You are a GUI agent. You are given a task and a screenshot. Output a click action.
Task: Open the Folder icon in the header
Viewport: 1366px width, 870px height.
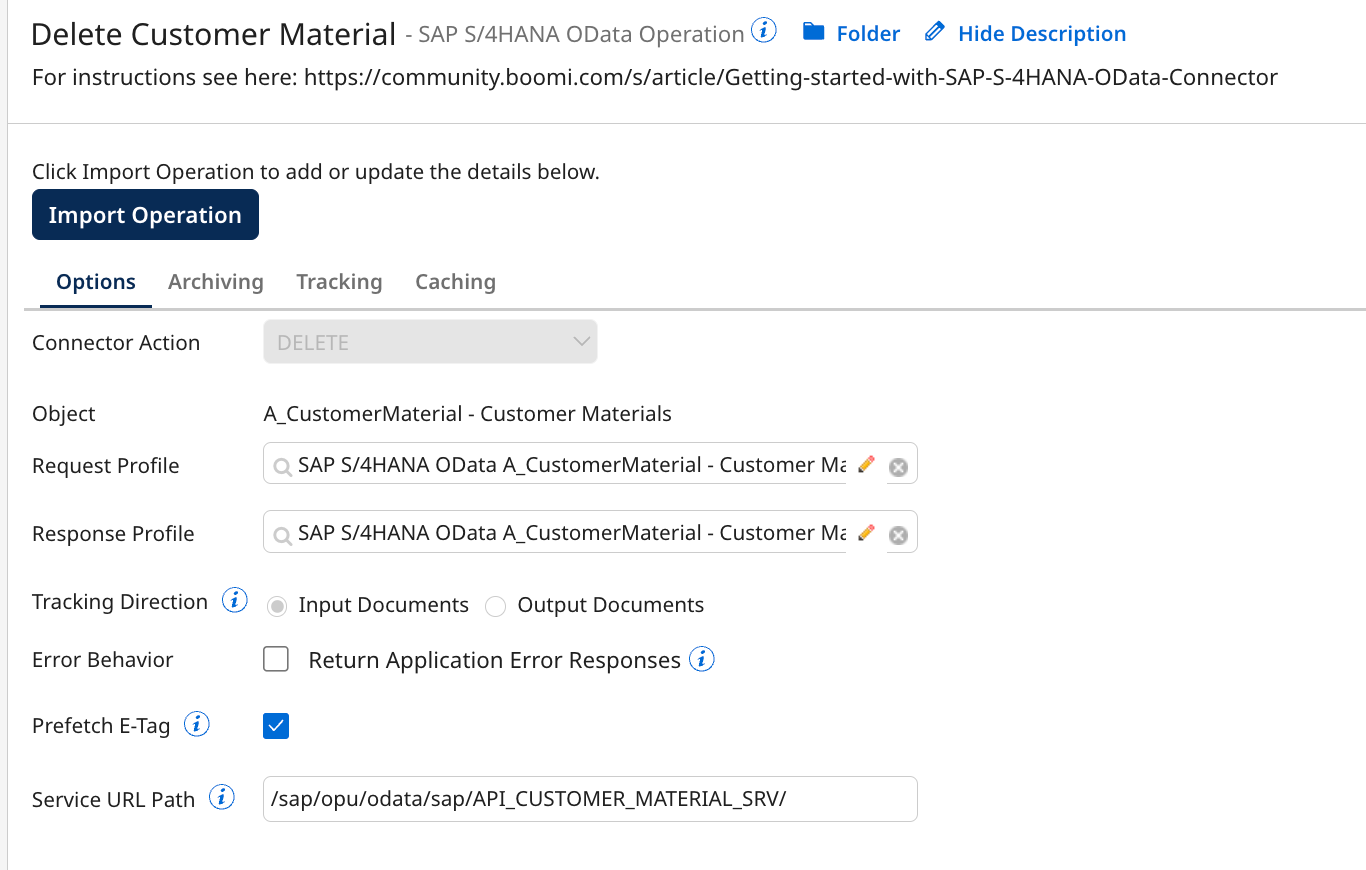814,32
